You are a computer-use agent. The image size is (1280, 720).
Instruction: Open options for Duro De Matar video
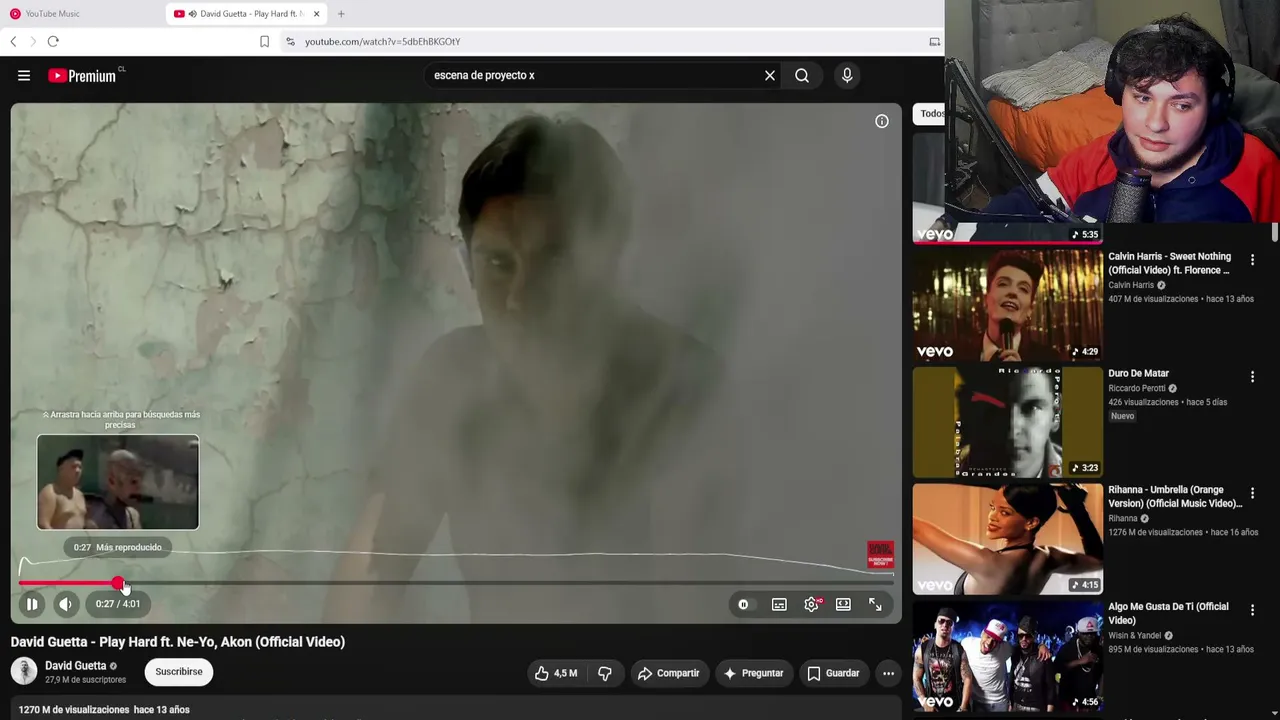click(x=1252, y=377)
